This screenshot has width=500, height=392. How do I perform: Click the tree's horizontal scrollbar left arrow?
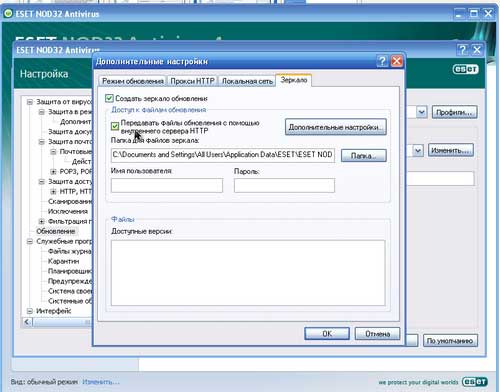click(x=27, y=322)
